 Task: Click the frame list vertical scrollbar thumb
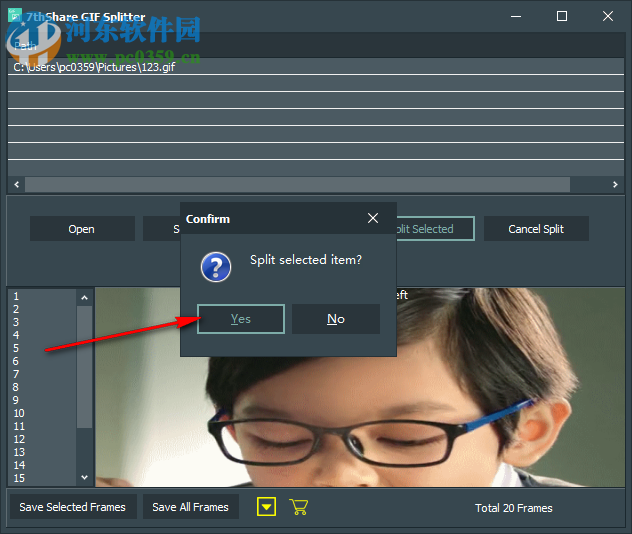(x=84, y=367)
